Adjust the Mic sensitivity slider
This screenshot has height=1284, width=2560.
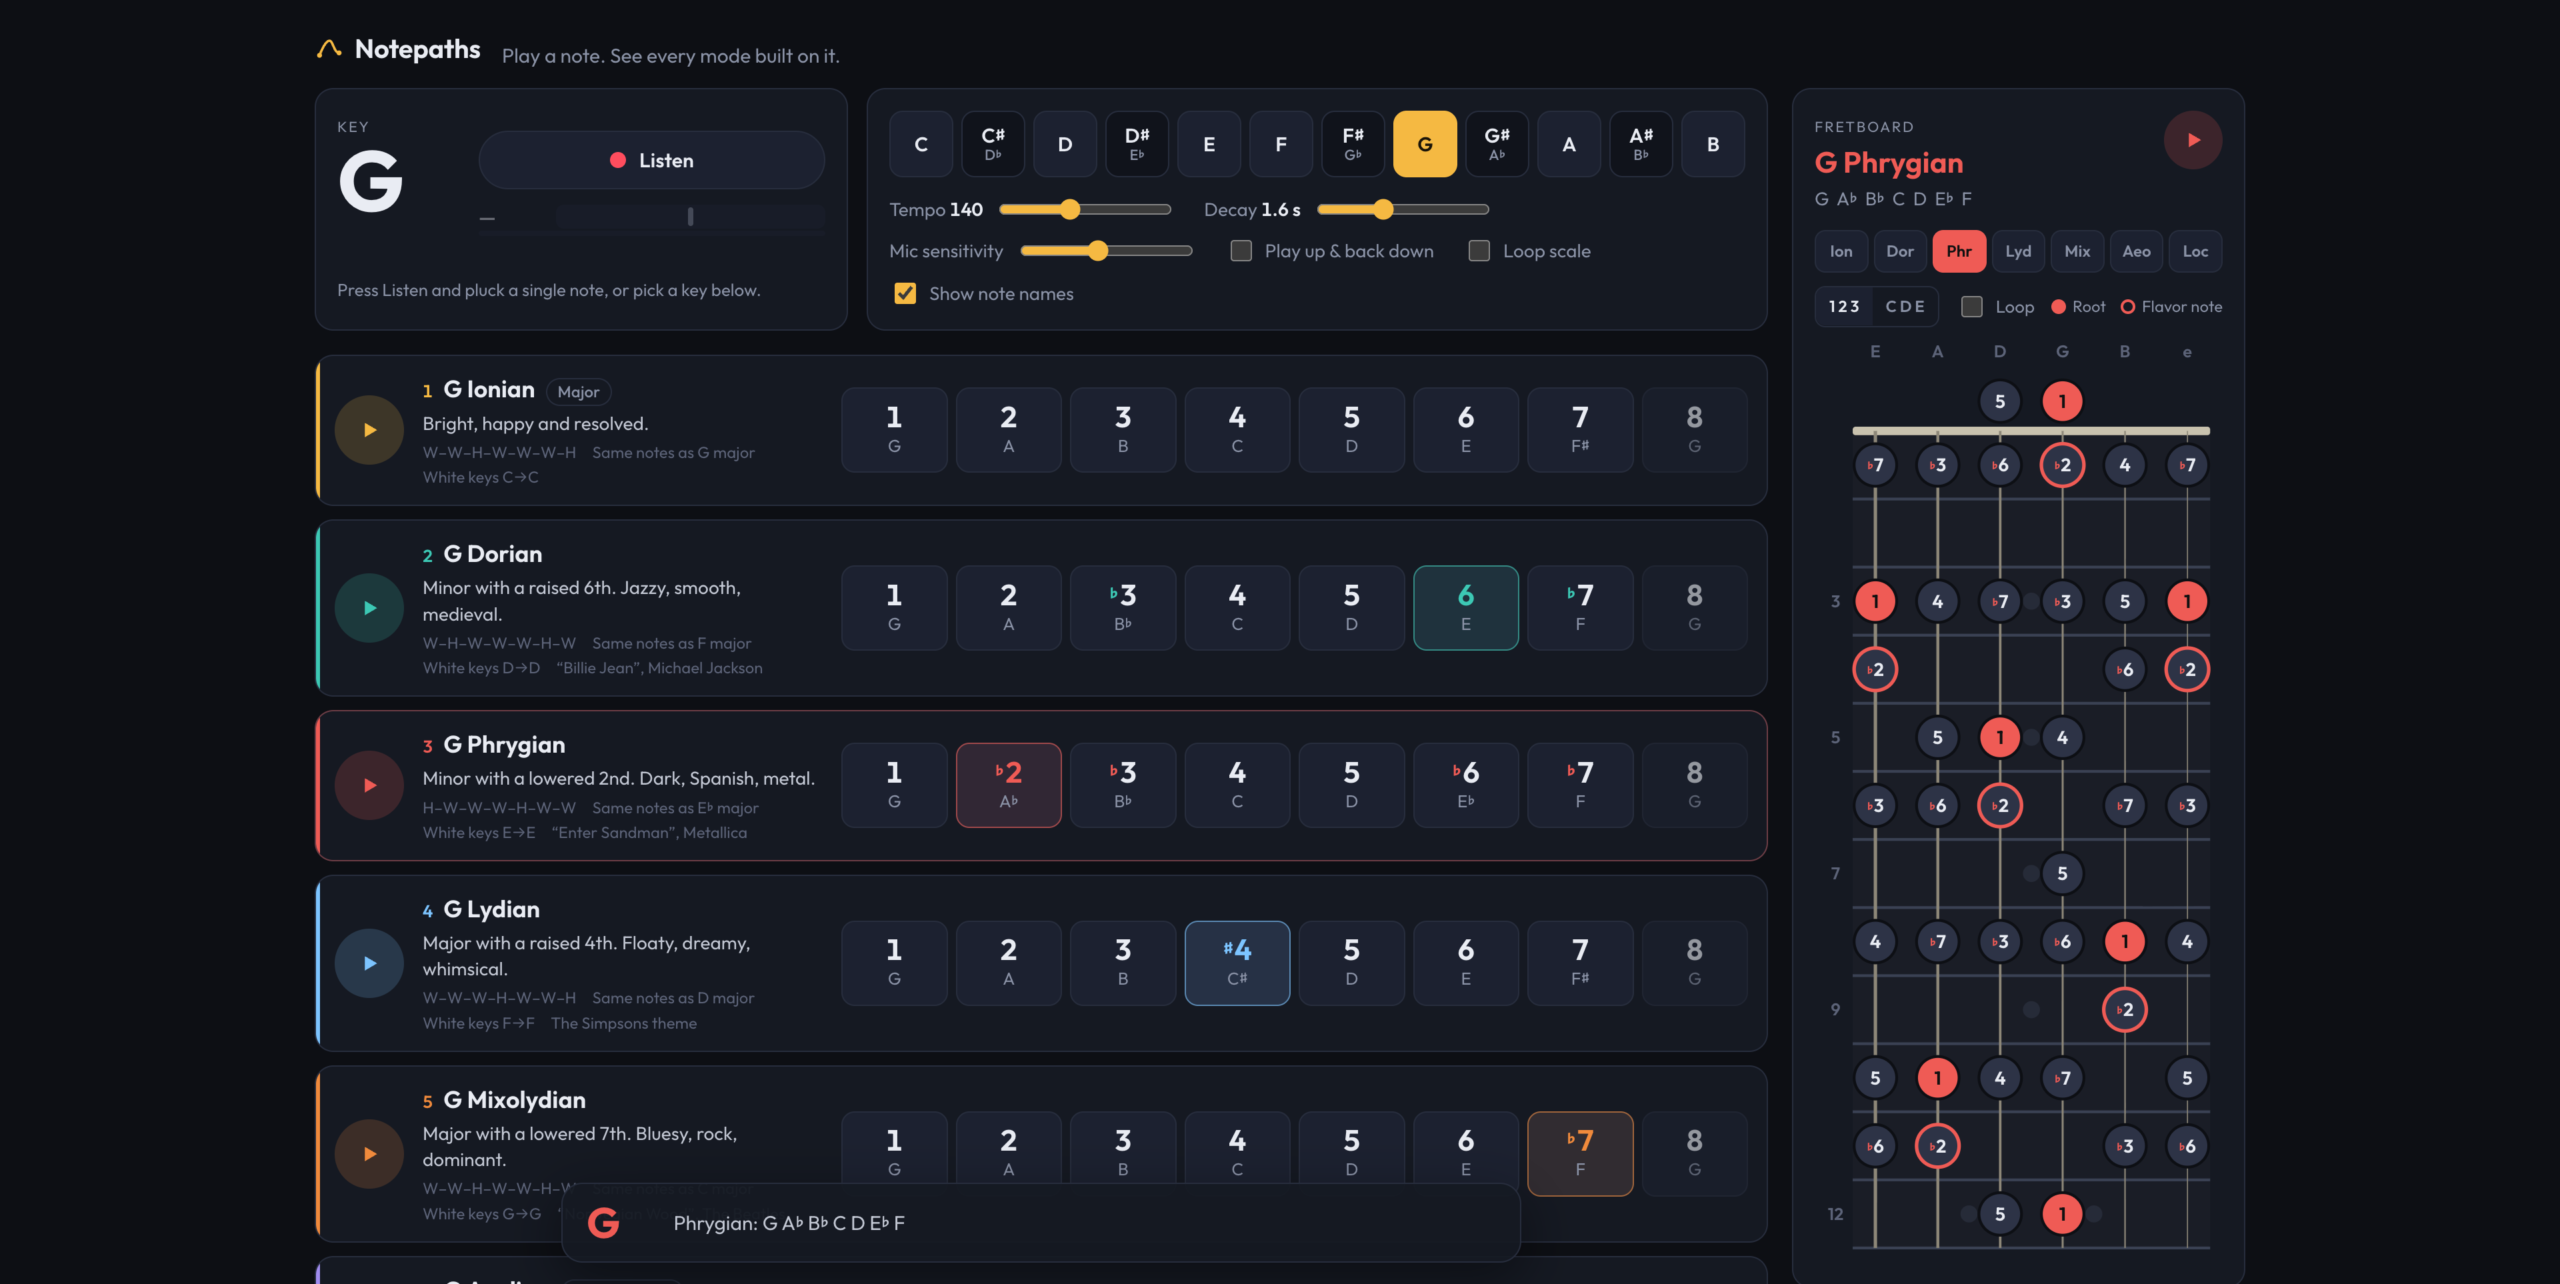point(1106,251)
